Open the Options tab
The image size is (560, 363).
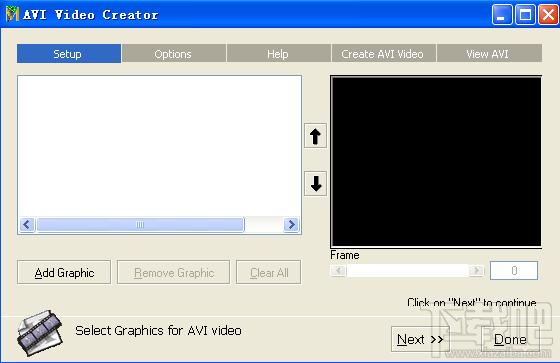point(174,54)
